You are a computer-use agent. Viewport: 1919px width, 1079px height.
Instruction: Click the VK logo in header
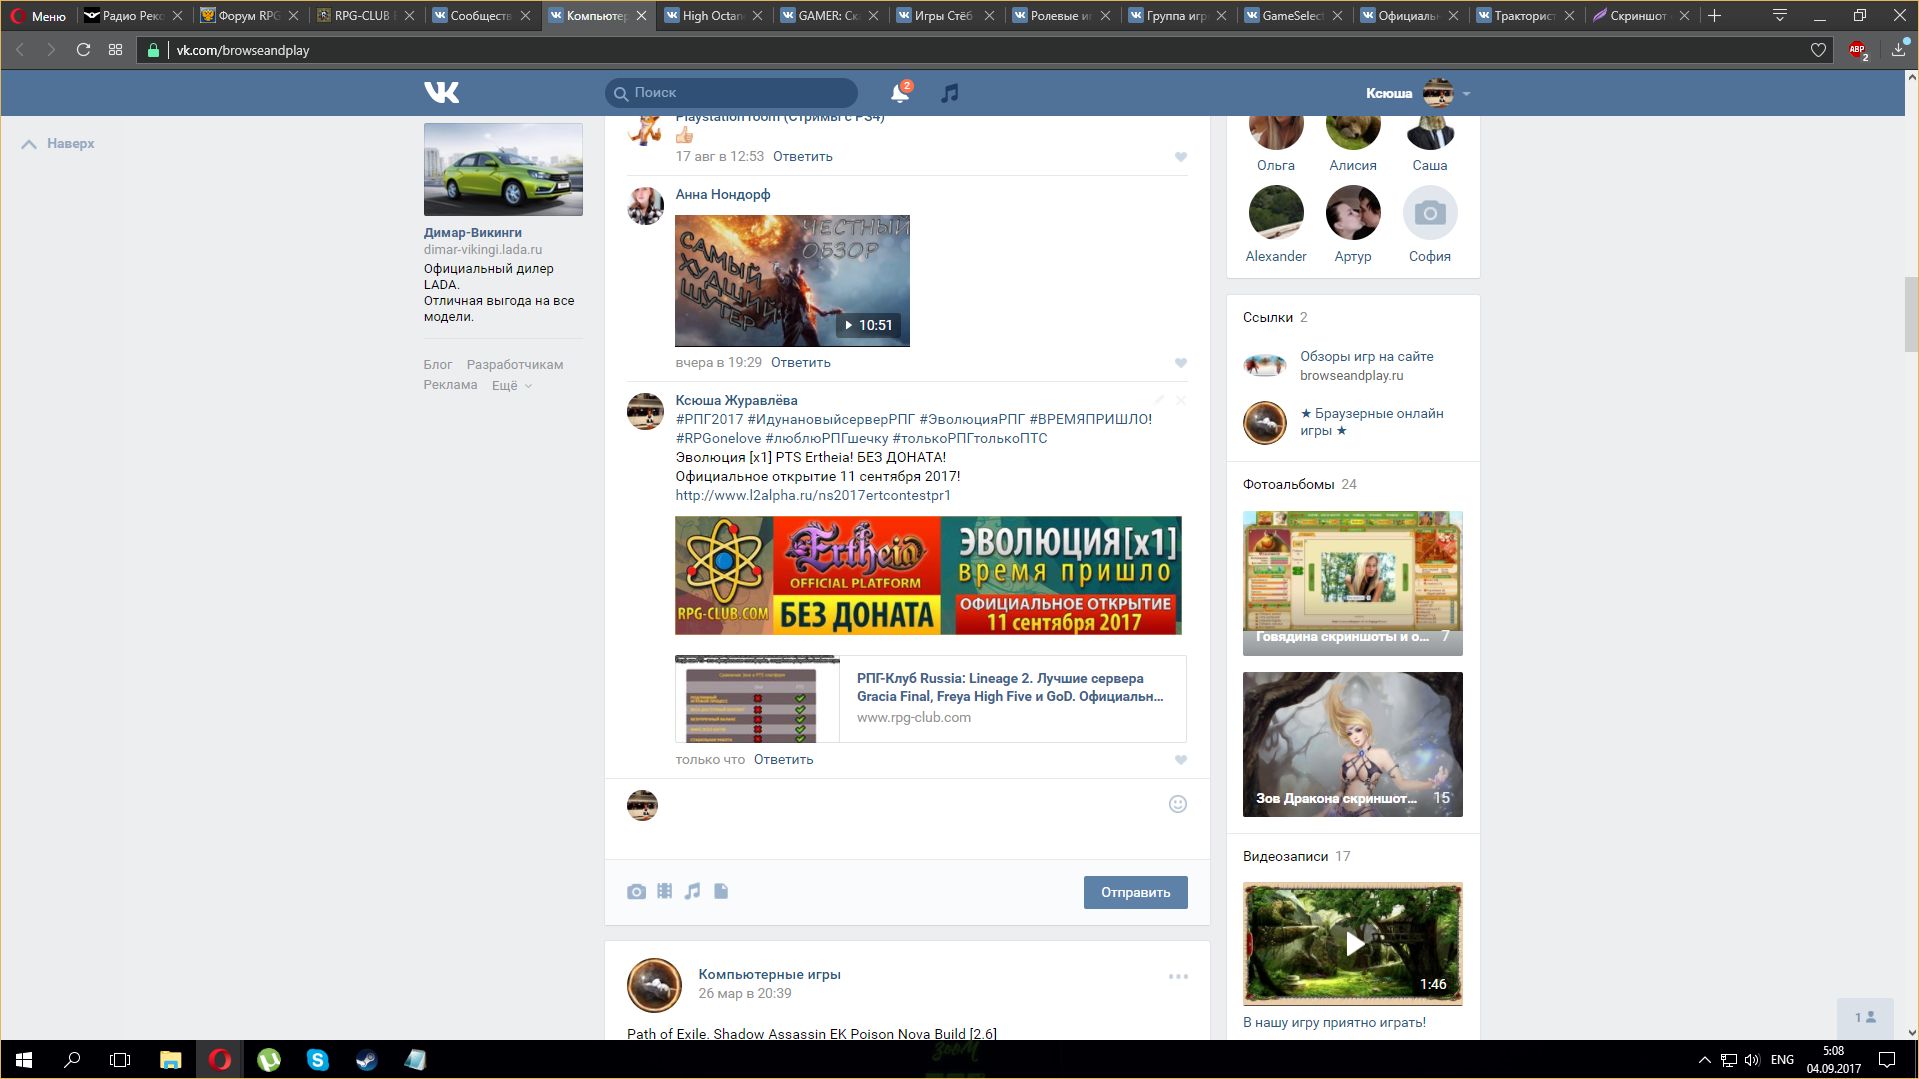[441, 92]
